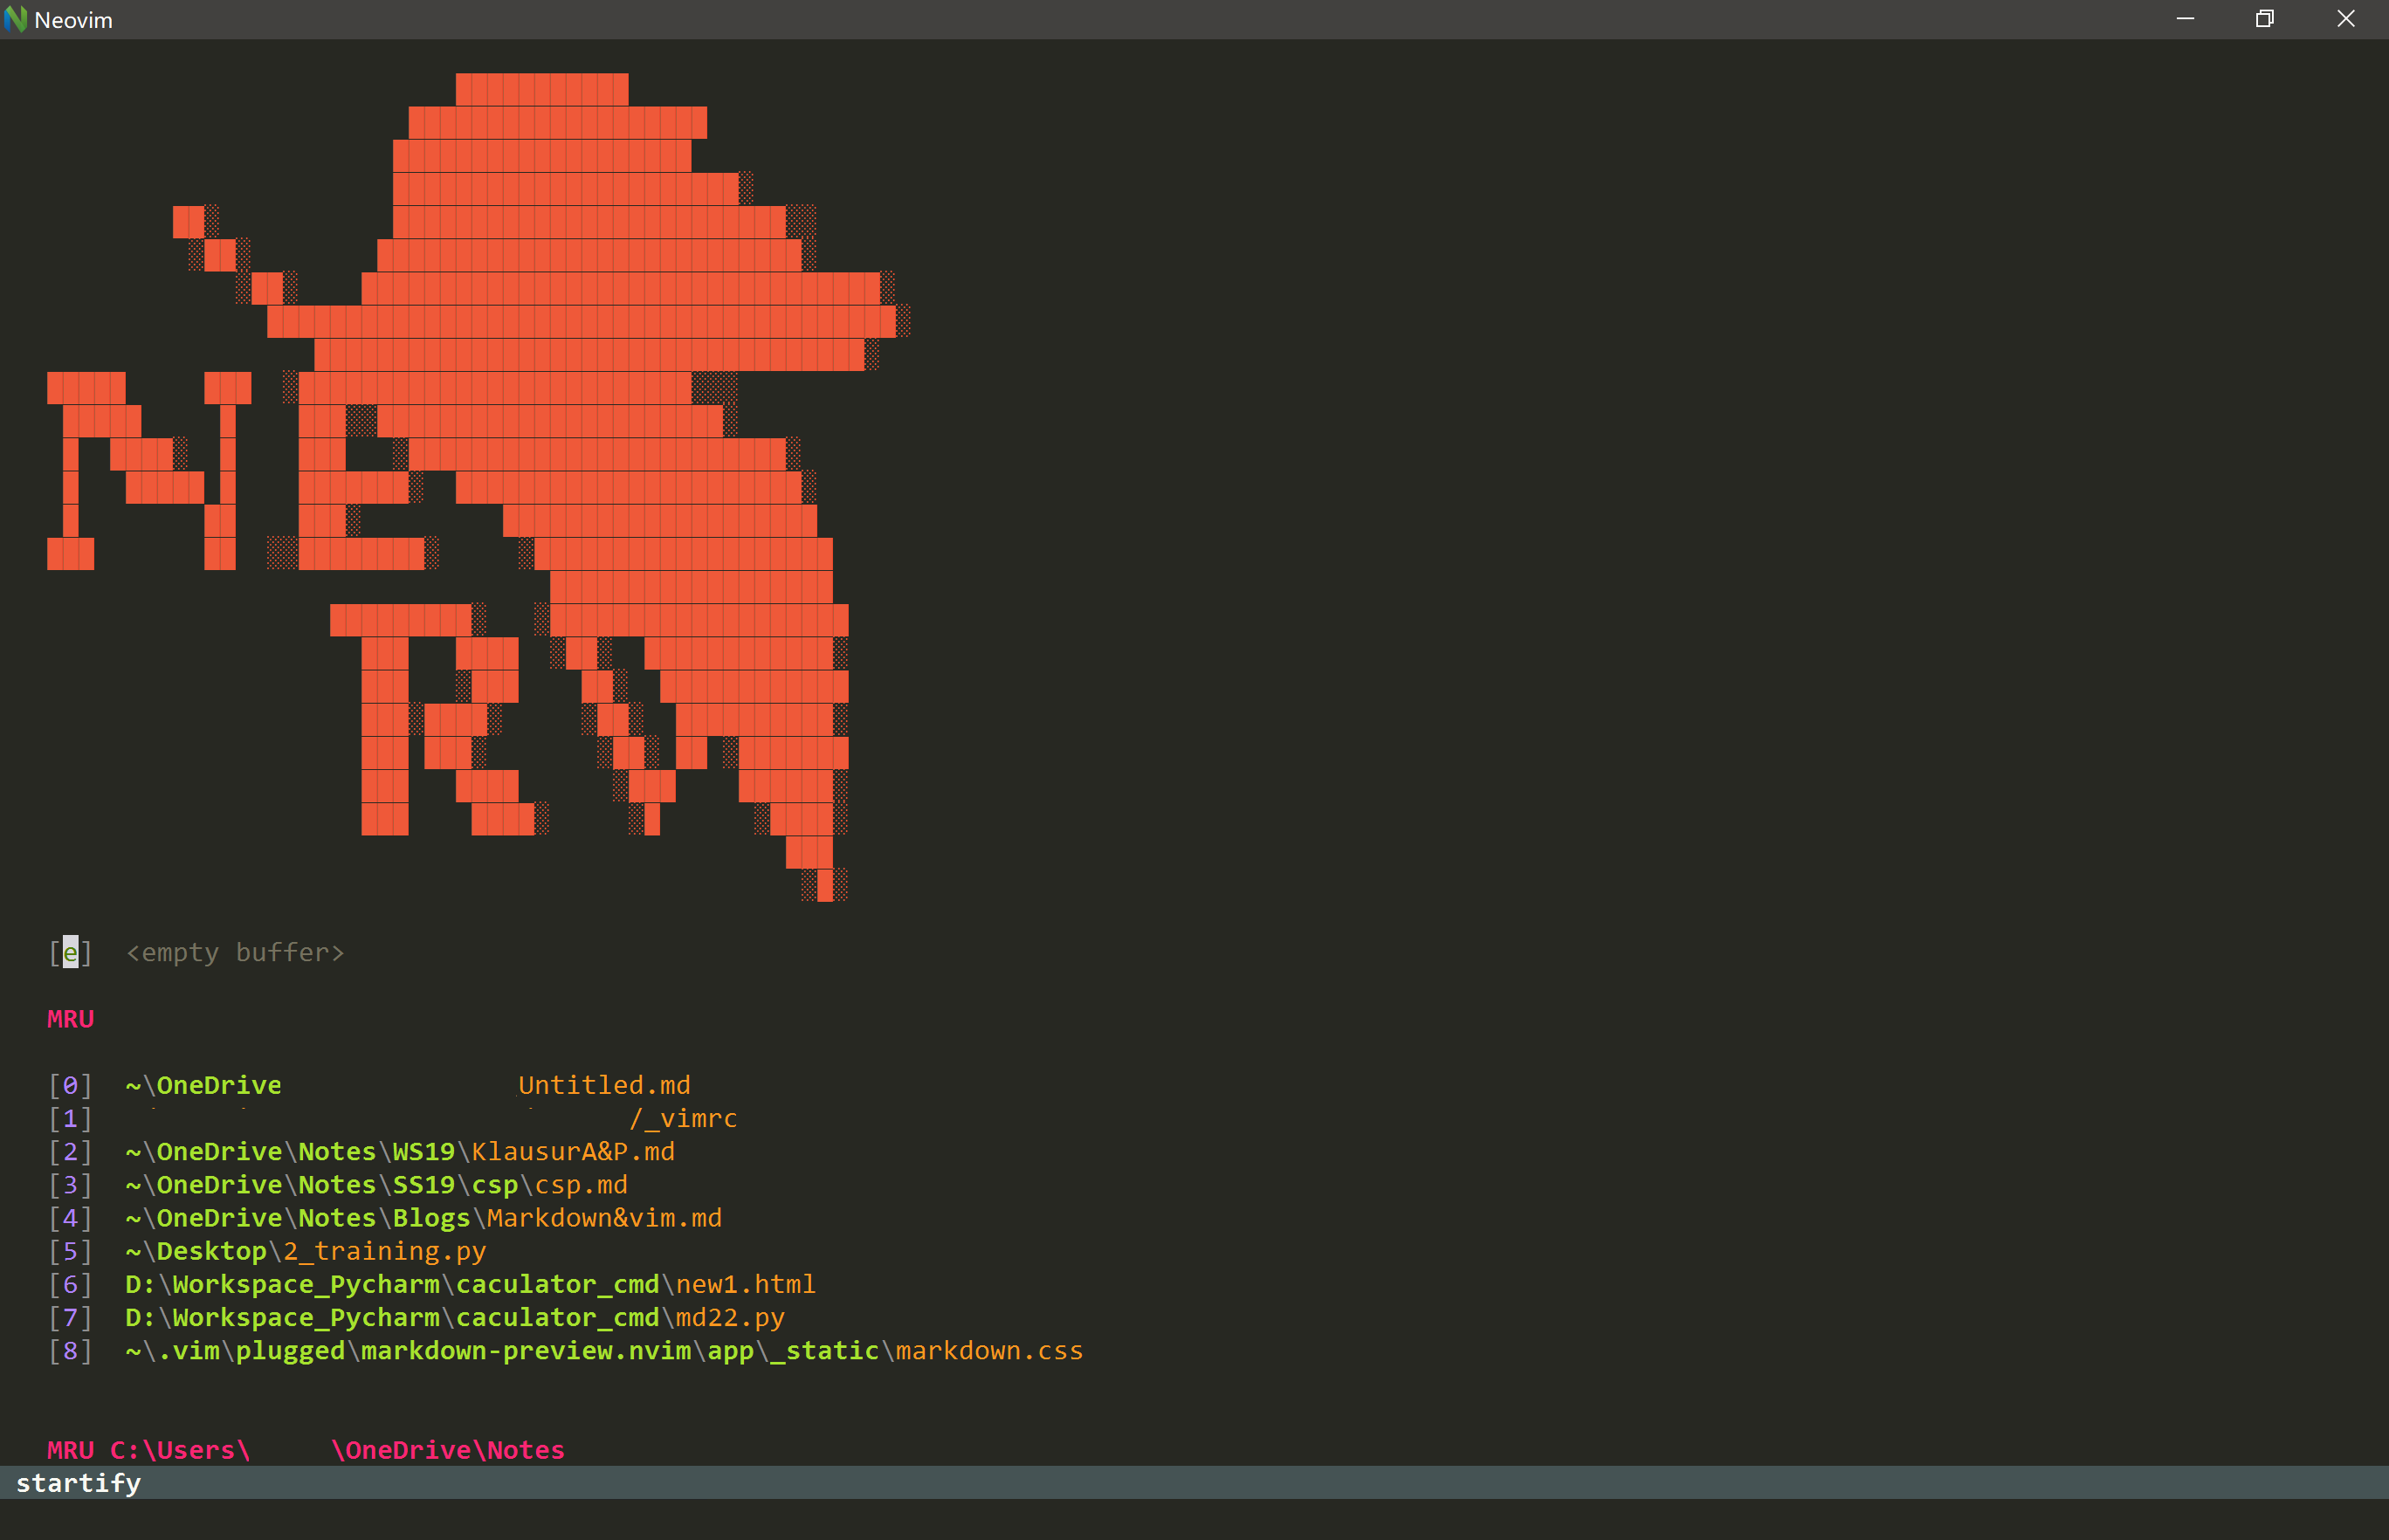Click the index [5] bracket marker
2389x1540 pixels.
coord(70,1251)
